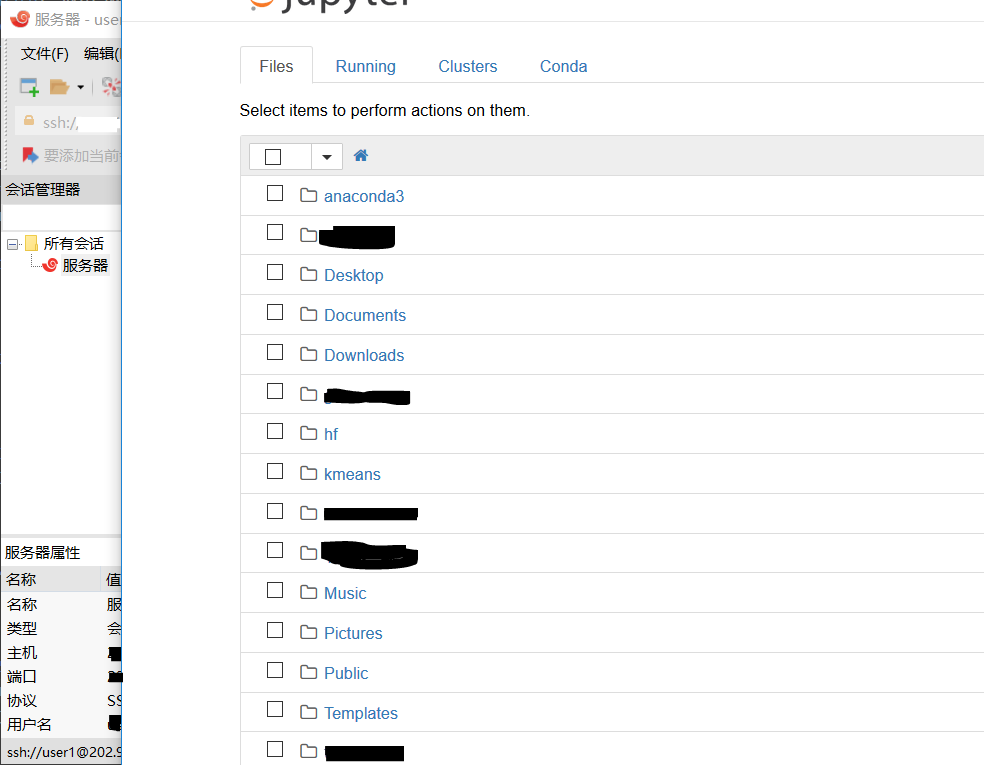Screen dimensions: 984x765
Task: Tick the checkbox for the Desktop folder
Action: coord(275,273)
